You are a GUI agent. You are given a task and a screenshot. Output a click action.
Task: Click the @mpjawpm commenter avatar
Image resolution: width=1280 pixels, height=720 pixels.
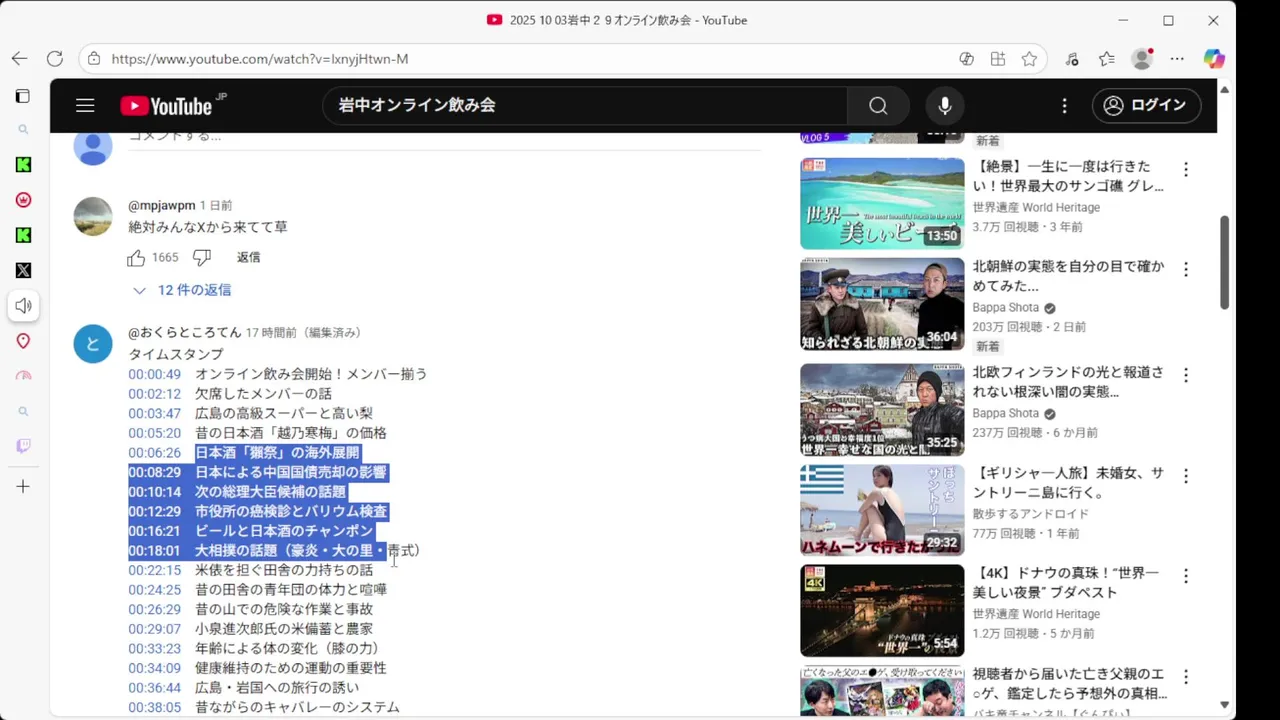pyautogui.click(x=93, y=217)
